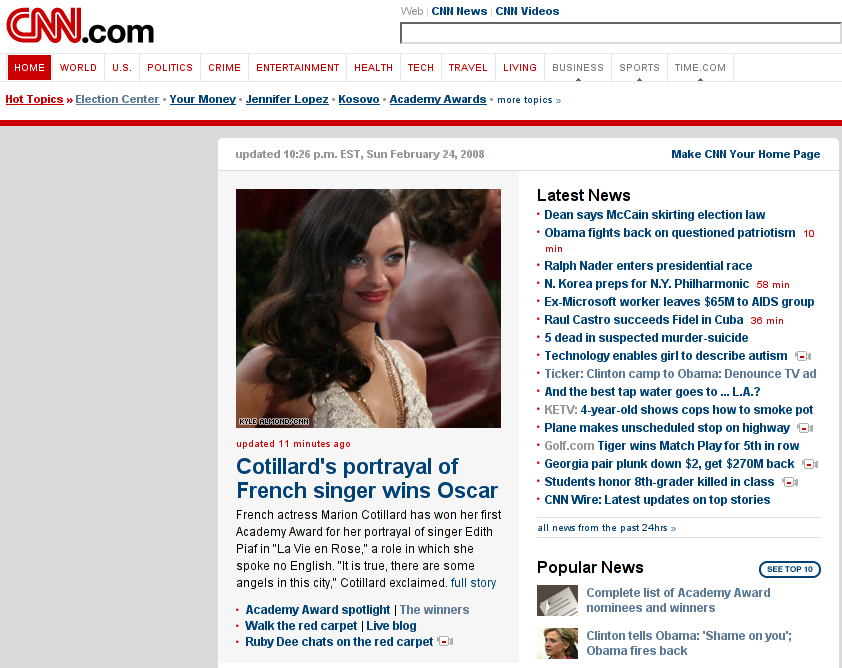Click the See Top 10 button
Viewport: 842px width, 668px height.
(789, 569)
